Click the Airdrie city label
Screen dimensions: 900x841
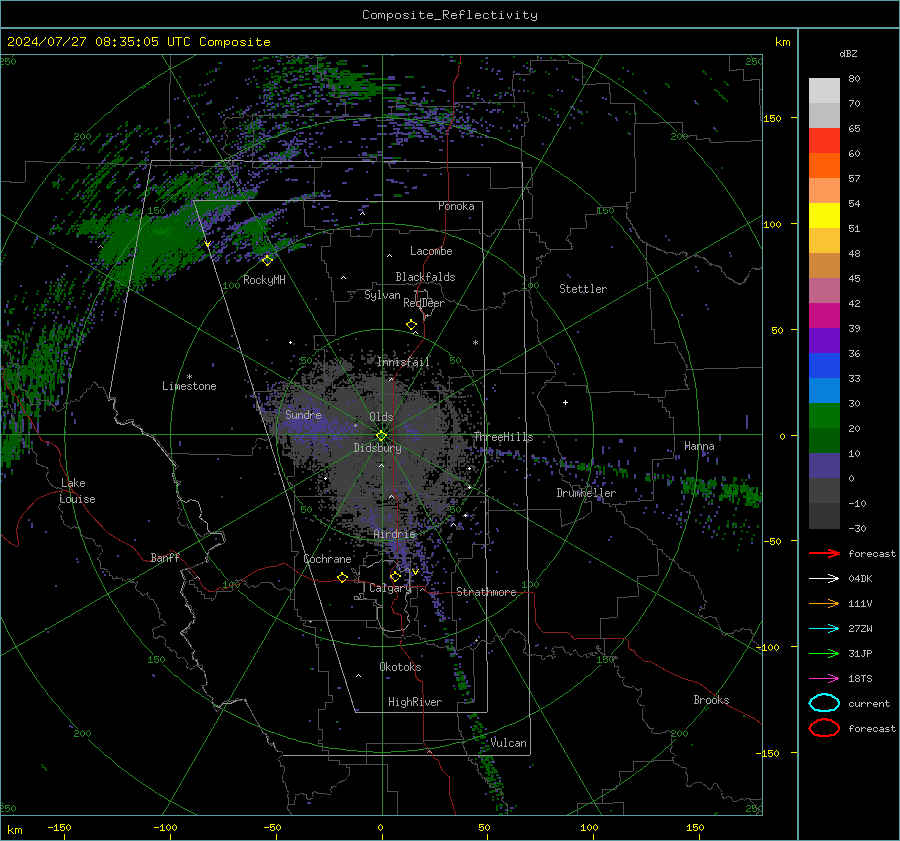(394, 534)
